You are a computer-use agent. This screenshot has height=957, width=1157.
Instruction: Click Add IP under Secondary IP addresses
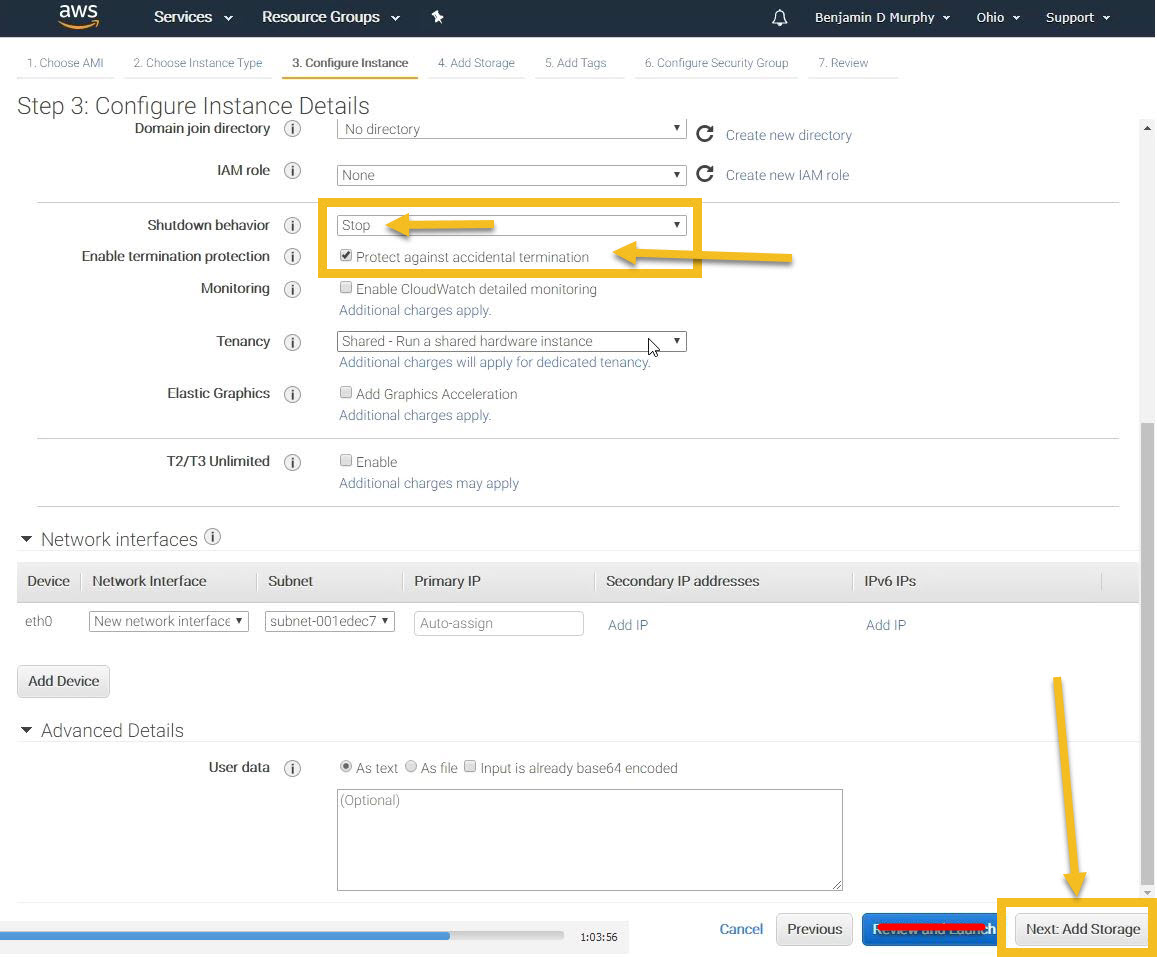pyautogui.click(x=627, y=625)
